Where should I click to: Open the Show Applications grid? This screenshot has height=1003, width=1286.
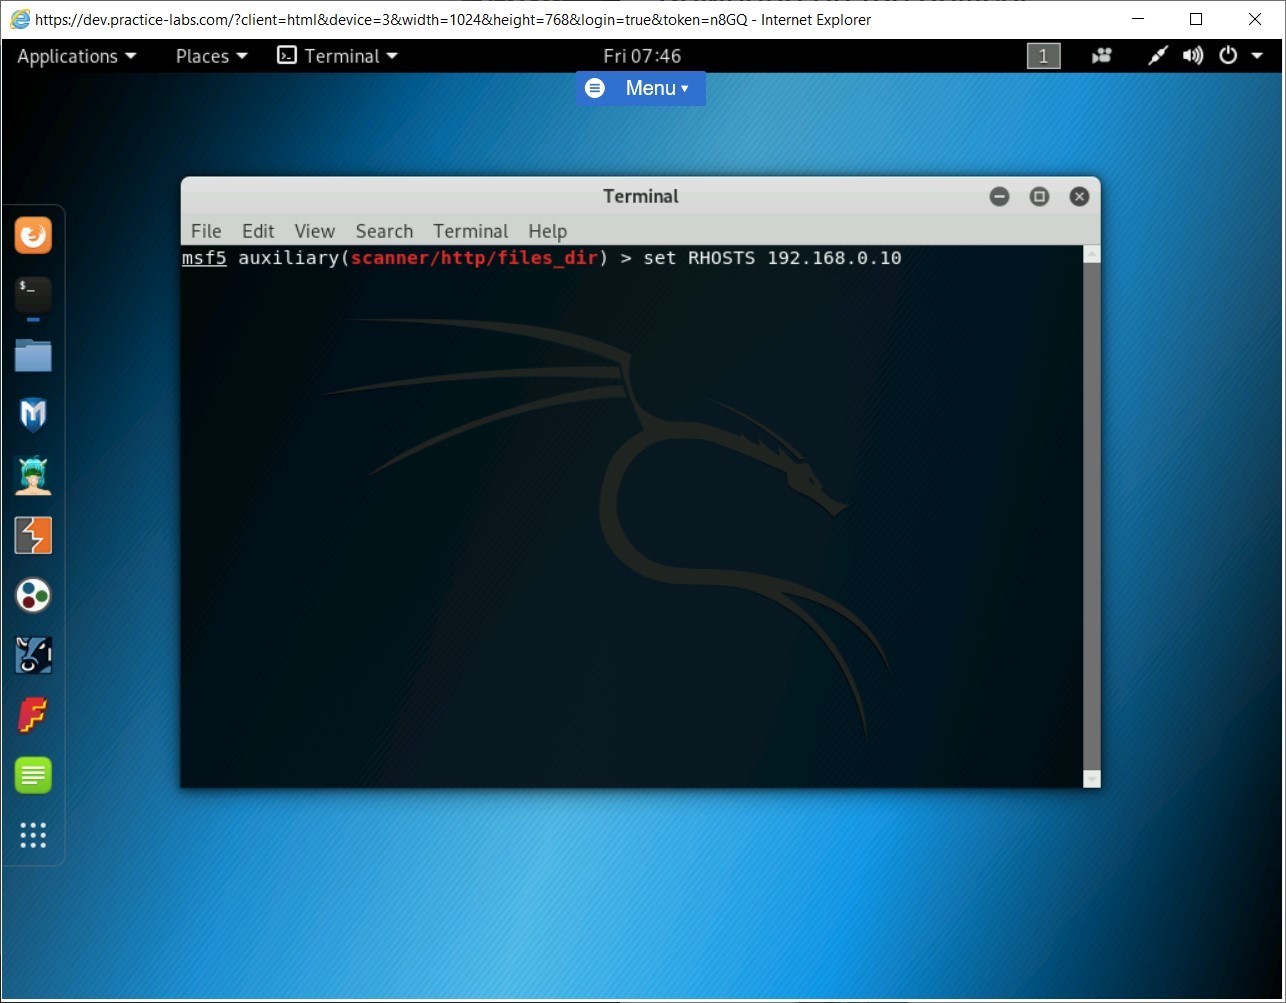(33, 836)
